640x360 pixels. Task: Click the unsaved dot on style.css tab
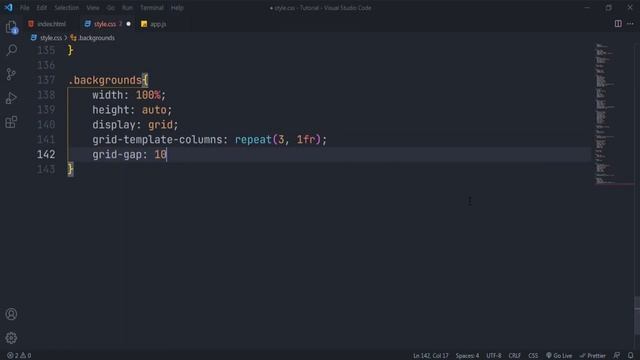tap(129, 24)
